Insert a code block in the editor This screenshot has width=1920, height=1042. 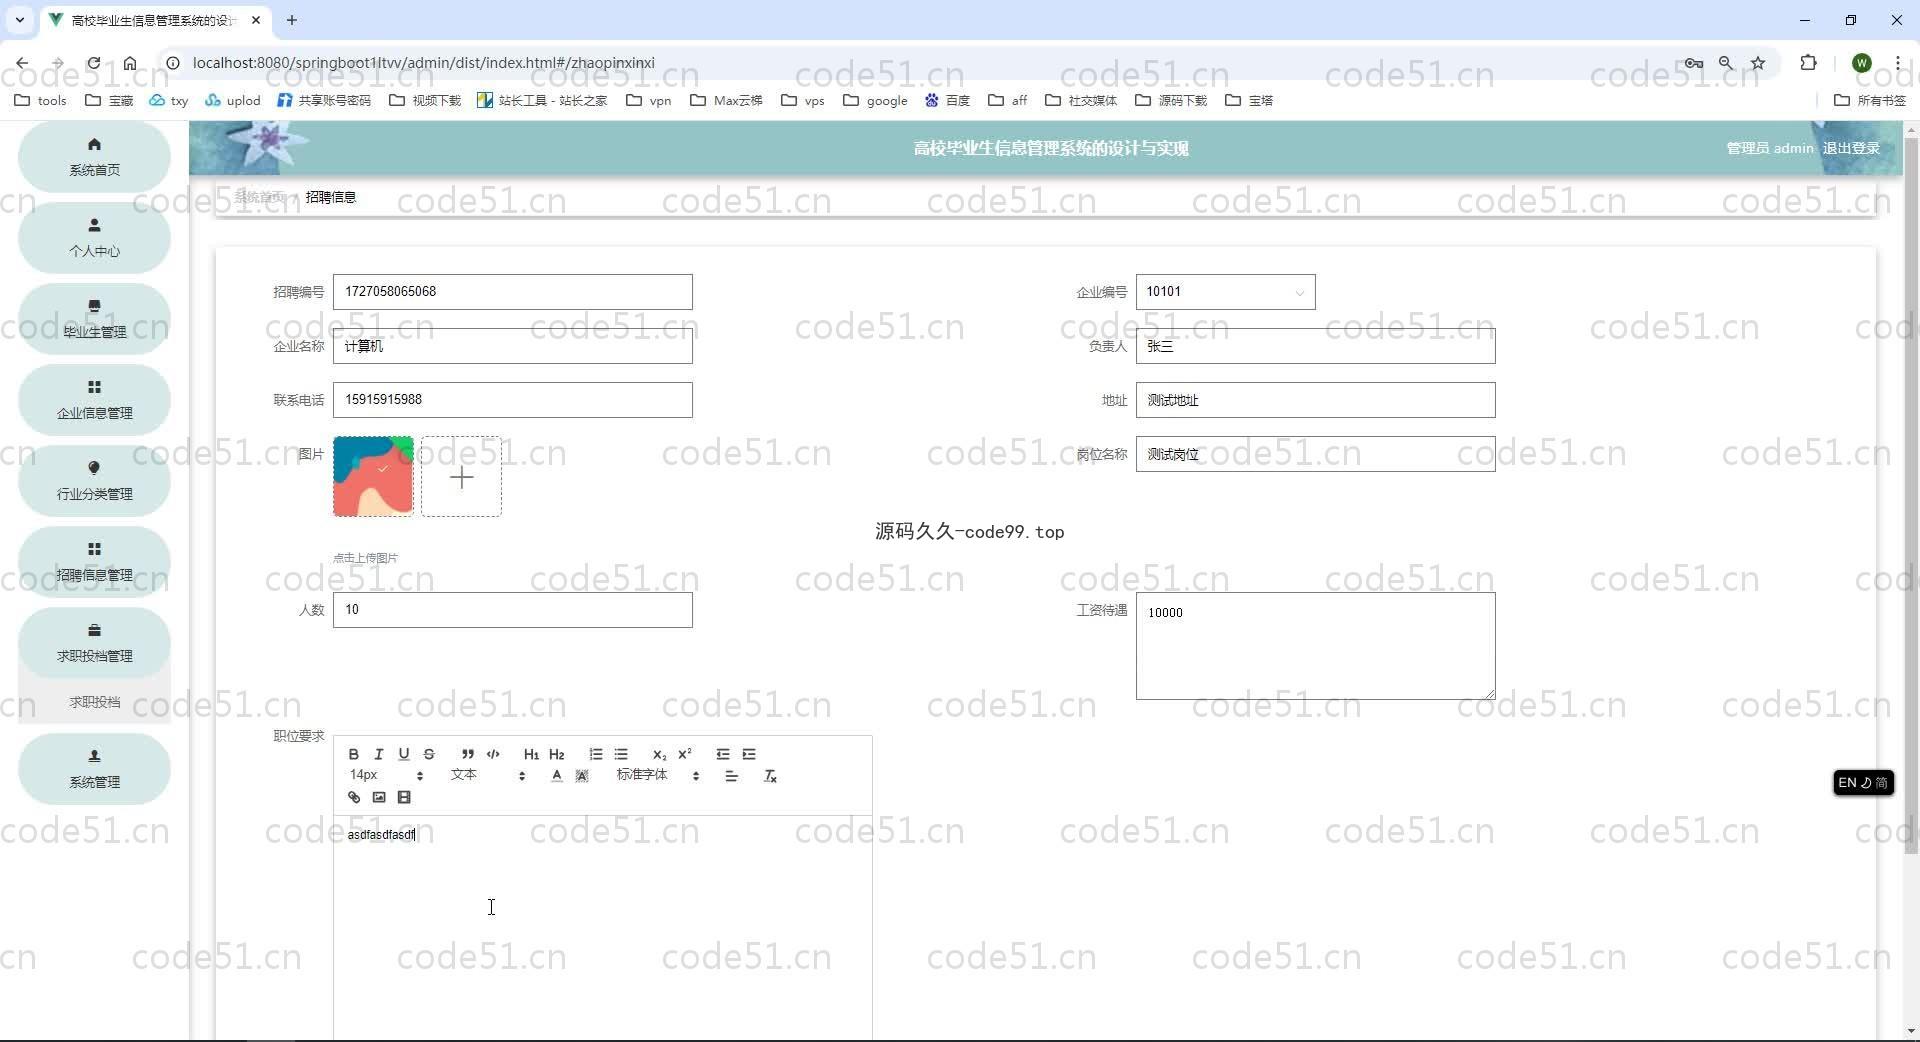(493, 754)
